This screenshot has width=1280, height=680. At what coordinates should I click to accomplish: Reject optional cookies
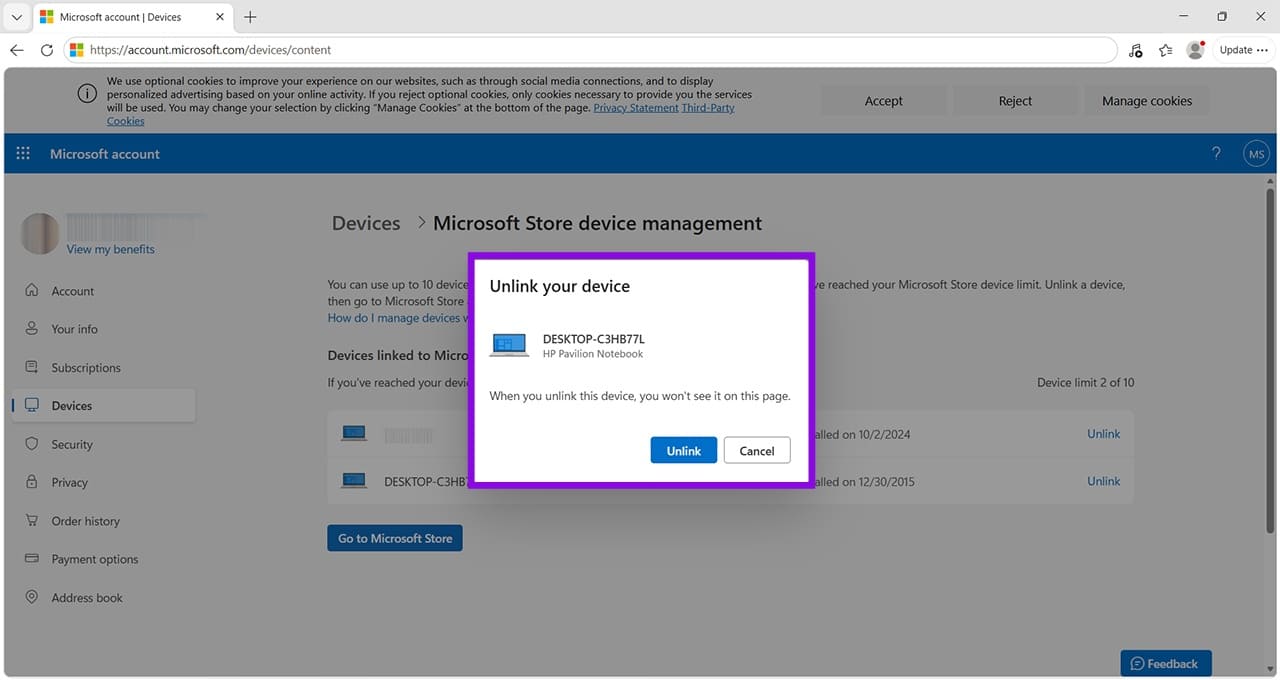1015,100
